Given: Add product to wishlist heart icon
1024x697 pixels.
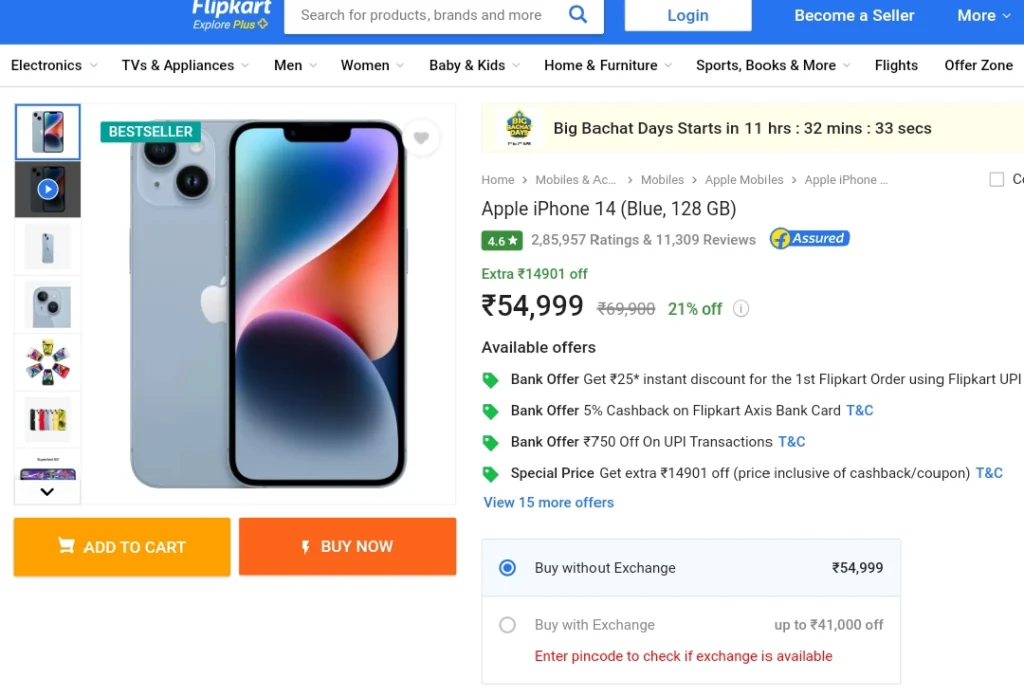Looking at the screenshot, I should coord(421,138).
